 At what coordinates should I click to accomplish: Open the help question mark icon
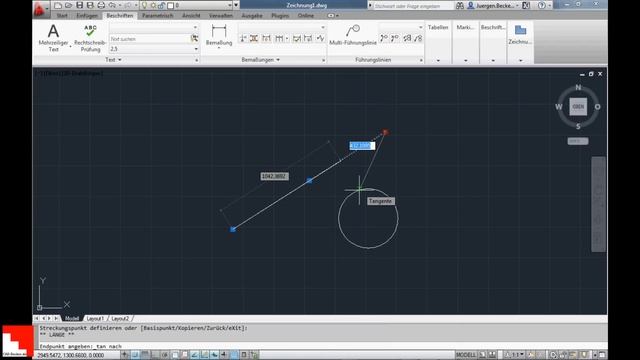pos(542,5)
